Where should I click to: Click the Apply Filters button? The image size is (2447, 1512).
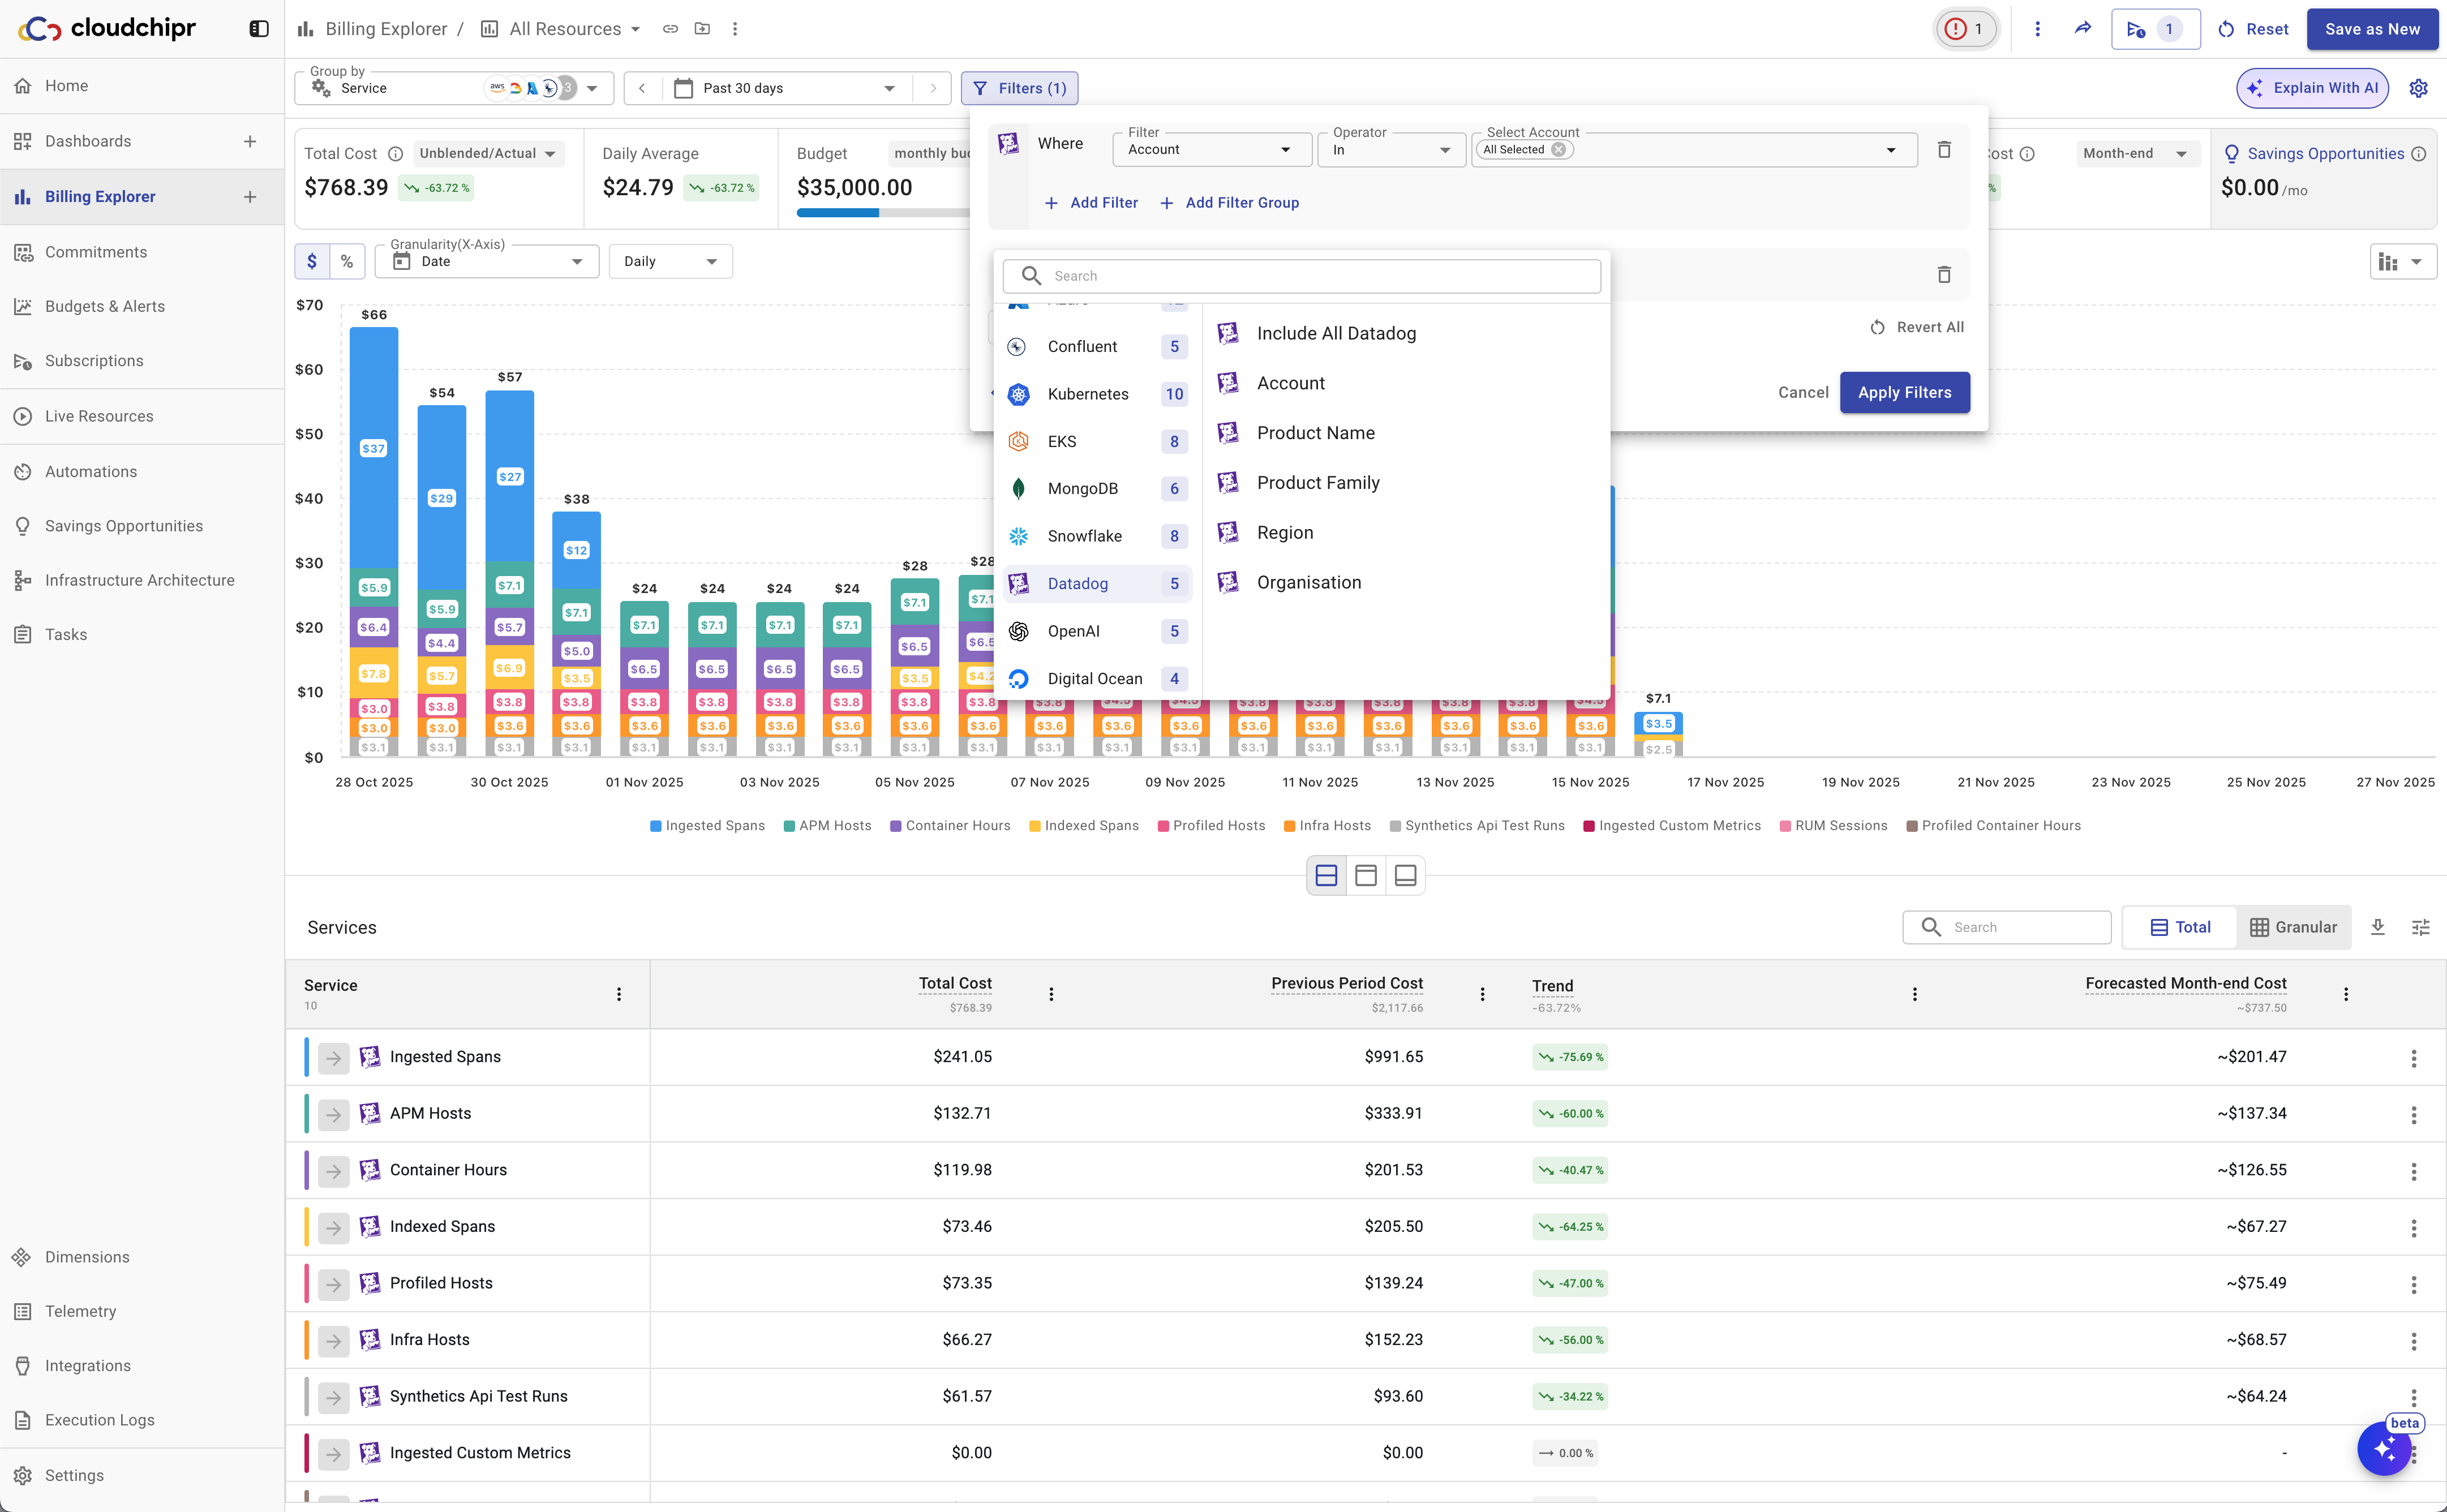(x=1903, y=392)
